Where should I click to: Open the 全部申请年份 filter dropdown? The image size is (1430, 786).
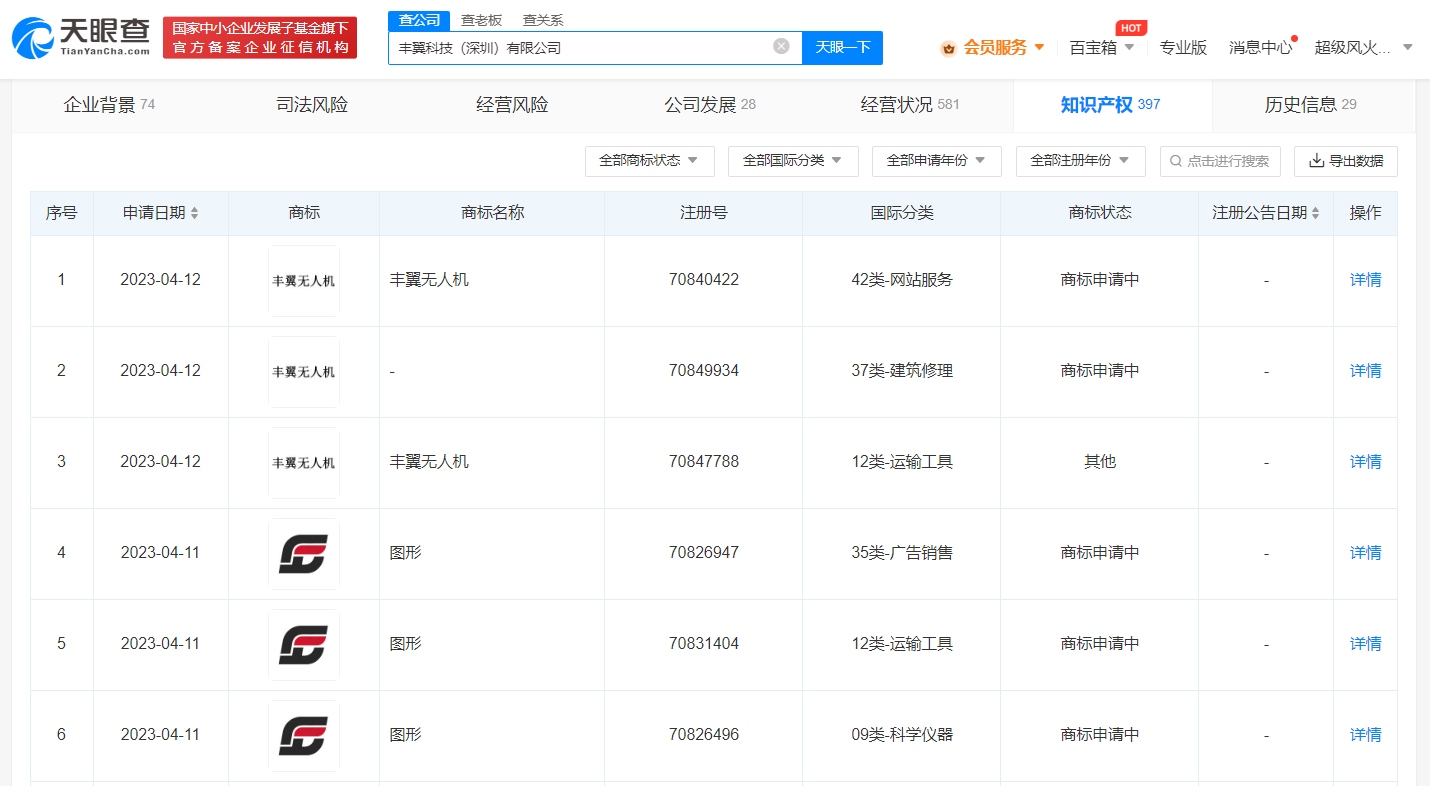tap(937, 161)
